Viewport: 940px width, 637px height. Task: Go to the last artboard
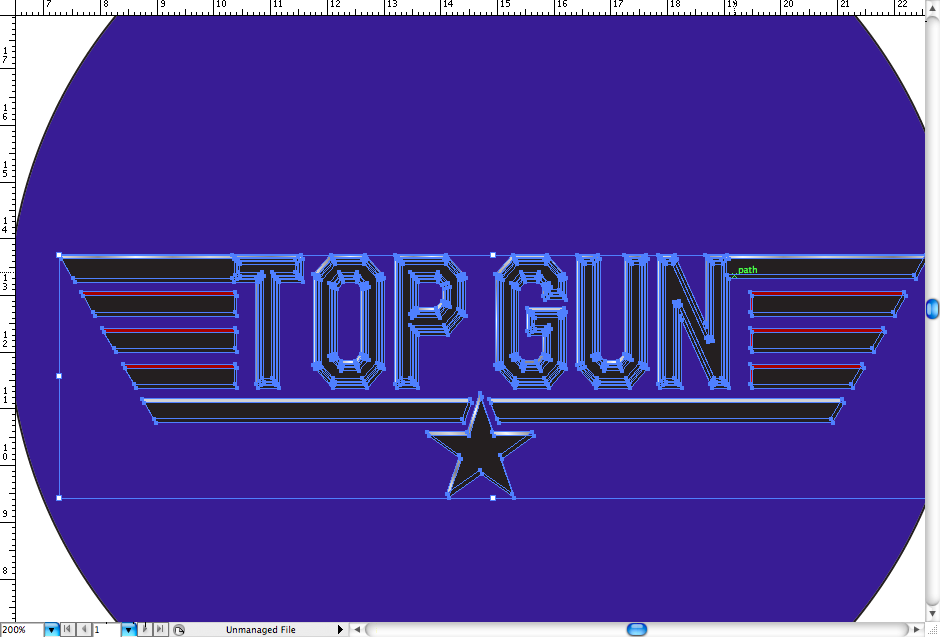(x=161, y=630)
